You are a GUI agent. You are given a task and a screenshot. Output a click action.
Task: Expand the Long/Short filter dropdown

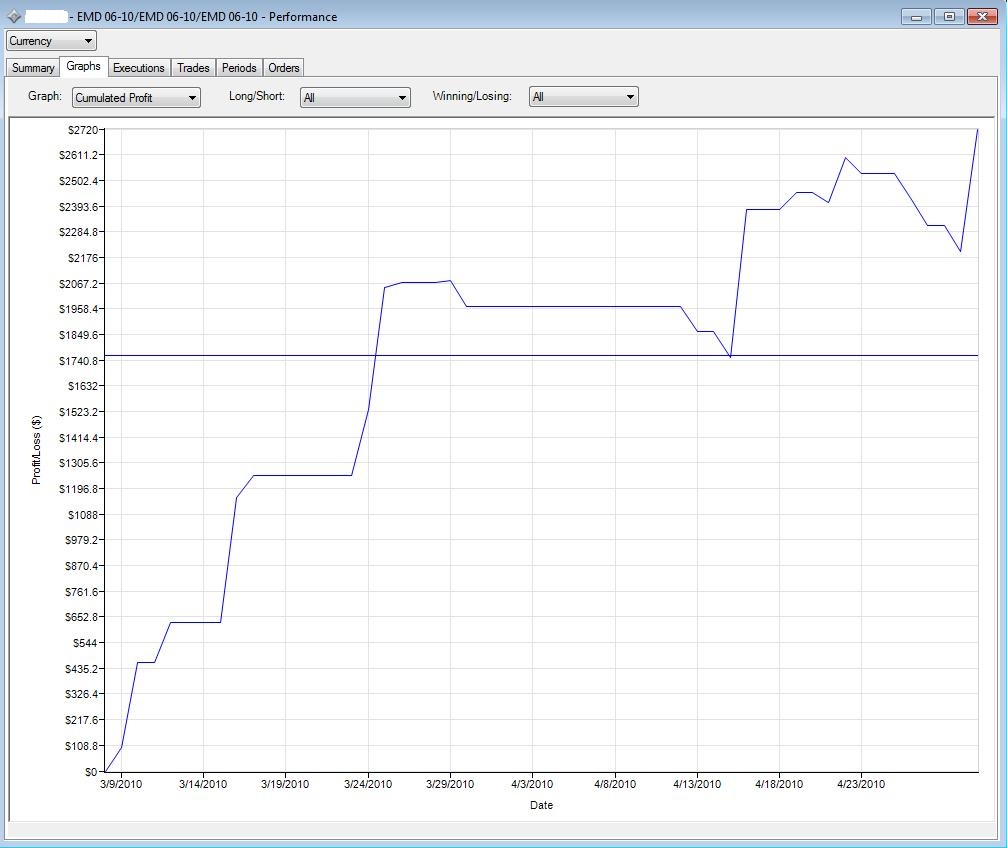point(355,98)
